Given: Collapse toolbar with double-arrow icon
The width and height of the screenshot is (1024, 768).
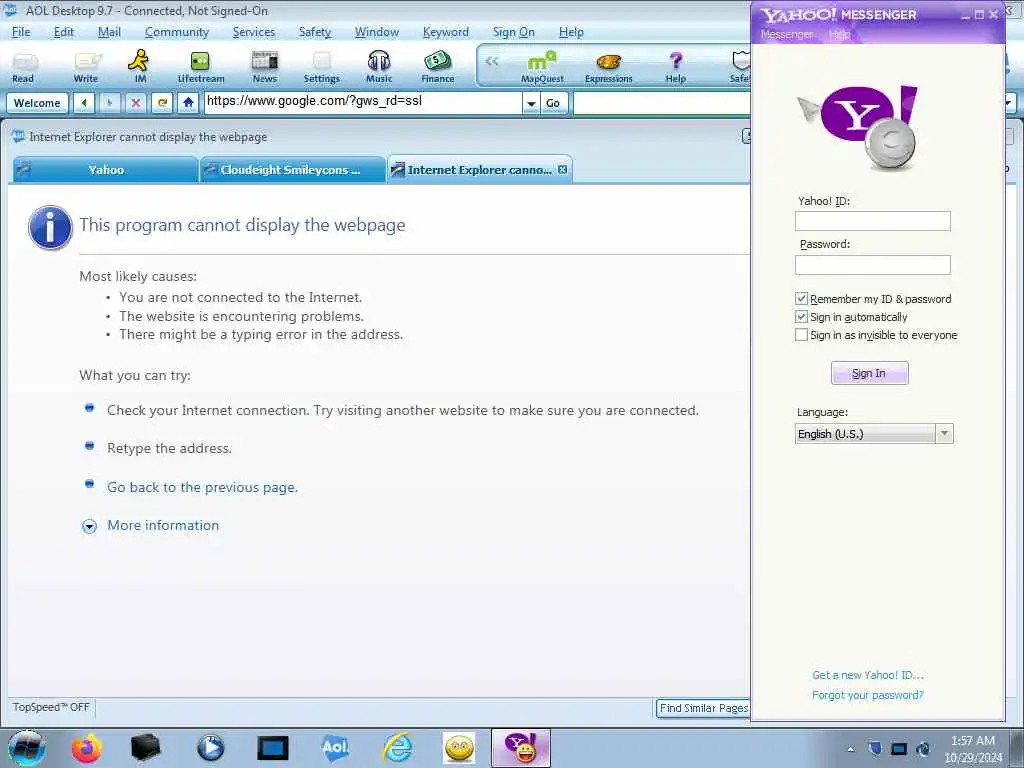Looking at the screenshot, I should point(492,61).
